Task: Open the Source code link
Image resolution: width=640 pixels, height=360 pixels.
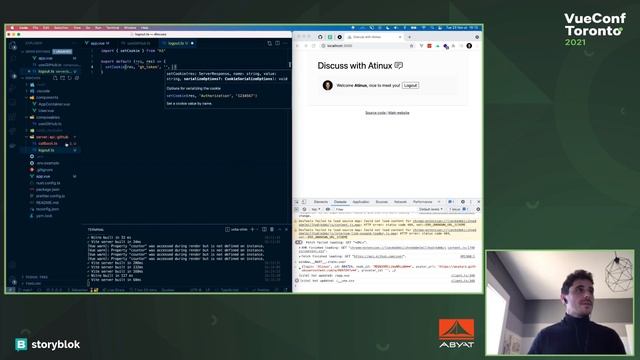Action: click(375, 113)
